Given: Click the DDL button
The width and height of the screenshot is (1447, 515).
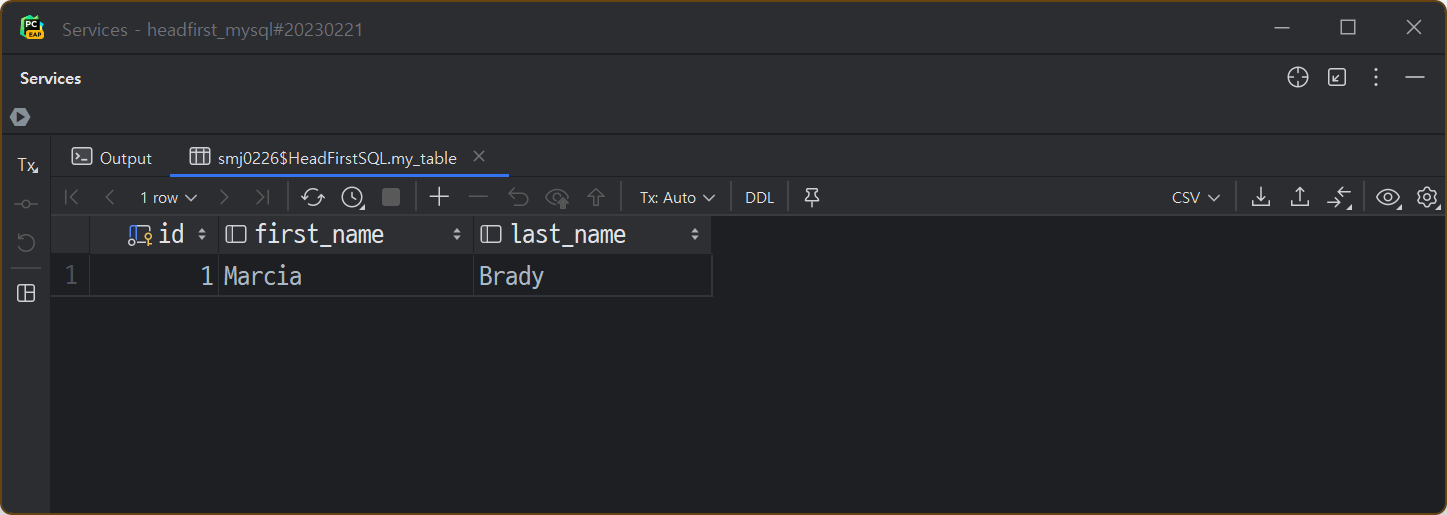Looking at the screenshot, I should 760,197.
